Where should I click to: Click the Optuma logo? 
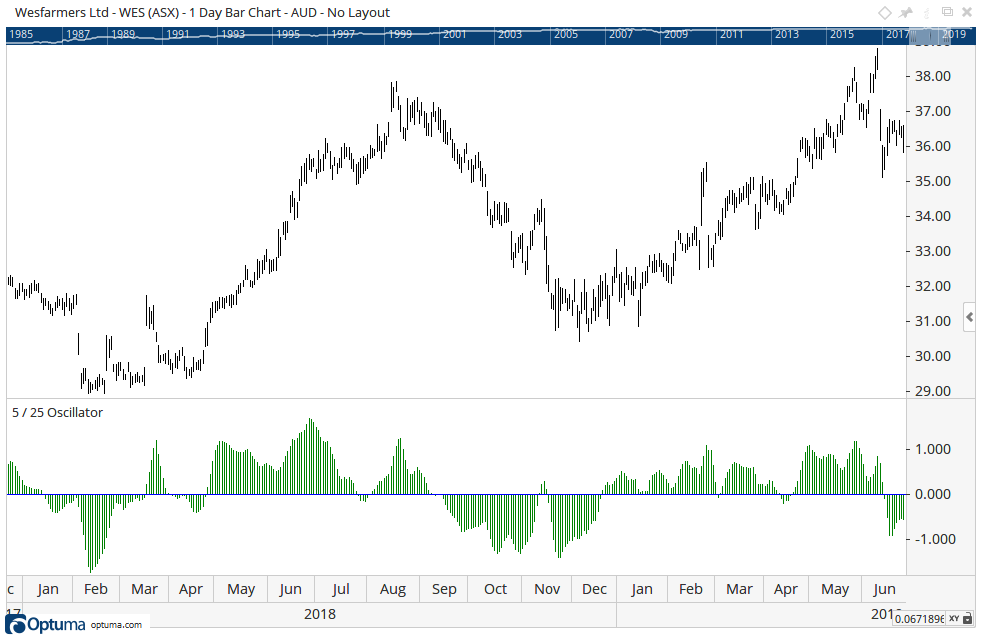point(44,624)
